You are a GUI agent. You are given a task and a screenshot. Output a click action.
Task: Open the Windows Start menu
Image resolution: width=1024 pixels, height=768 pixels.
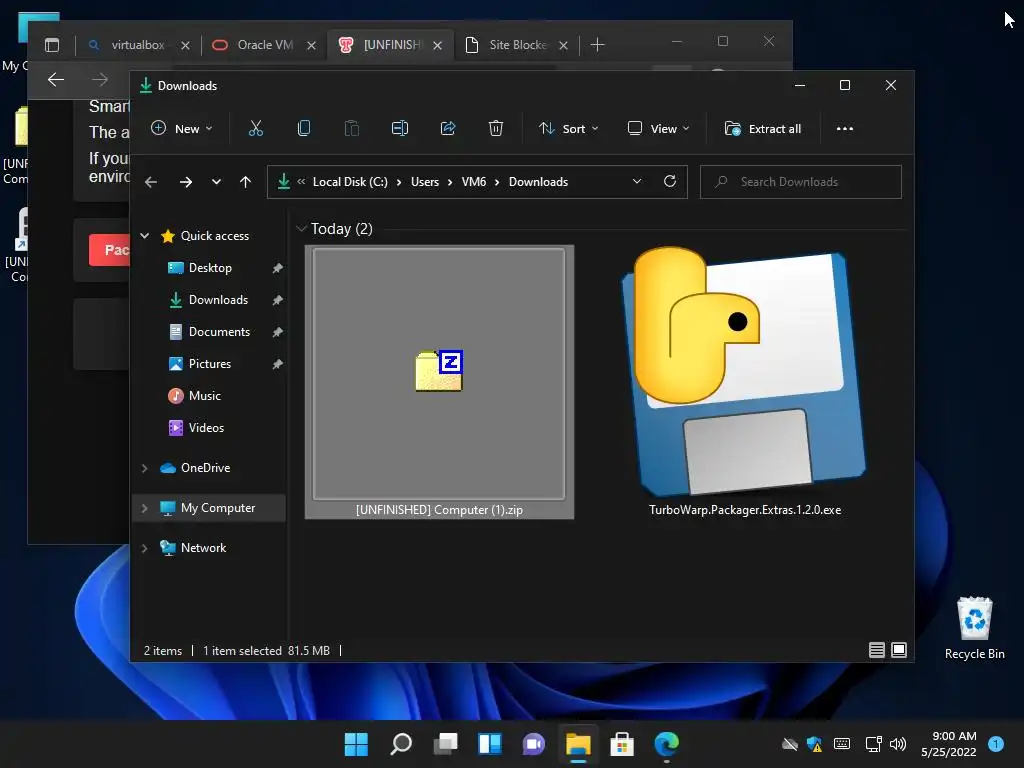coord(357,744)
